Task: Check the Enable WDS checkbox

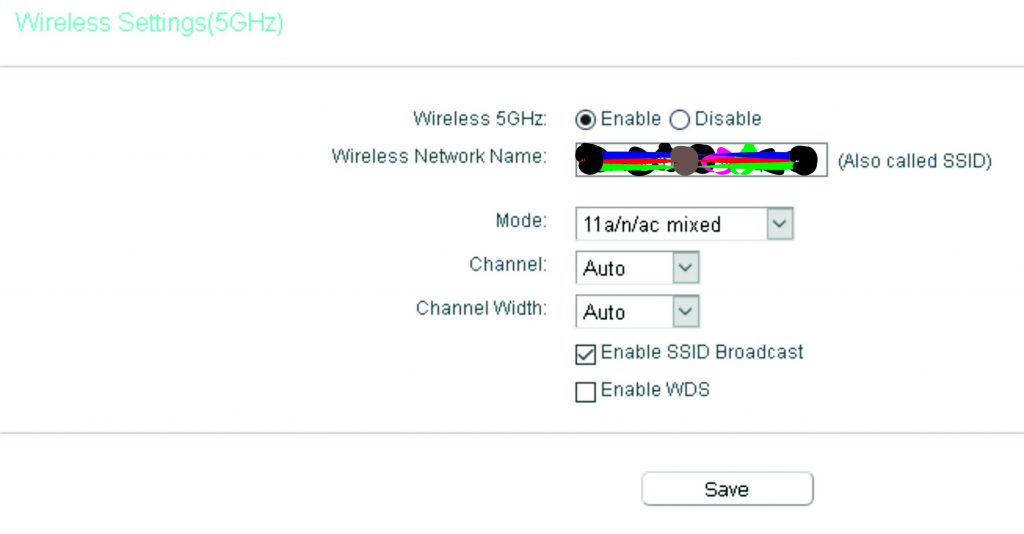Action: tap(585, 392)
